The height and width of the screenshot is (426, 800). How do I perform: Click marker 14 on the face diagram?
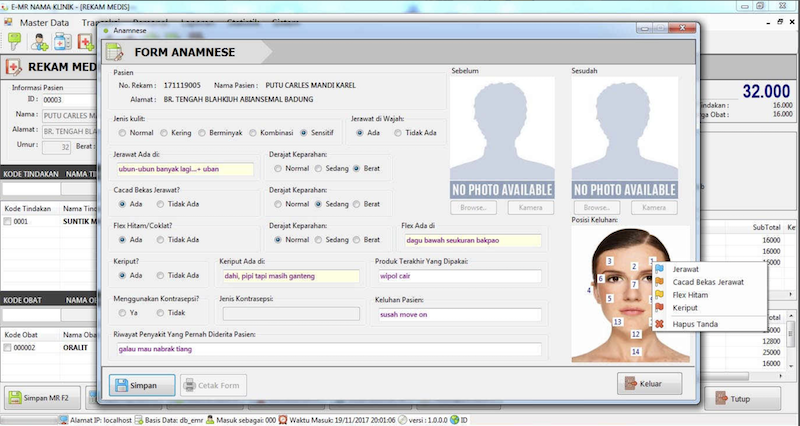[635, 351]
